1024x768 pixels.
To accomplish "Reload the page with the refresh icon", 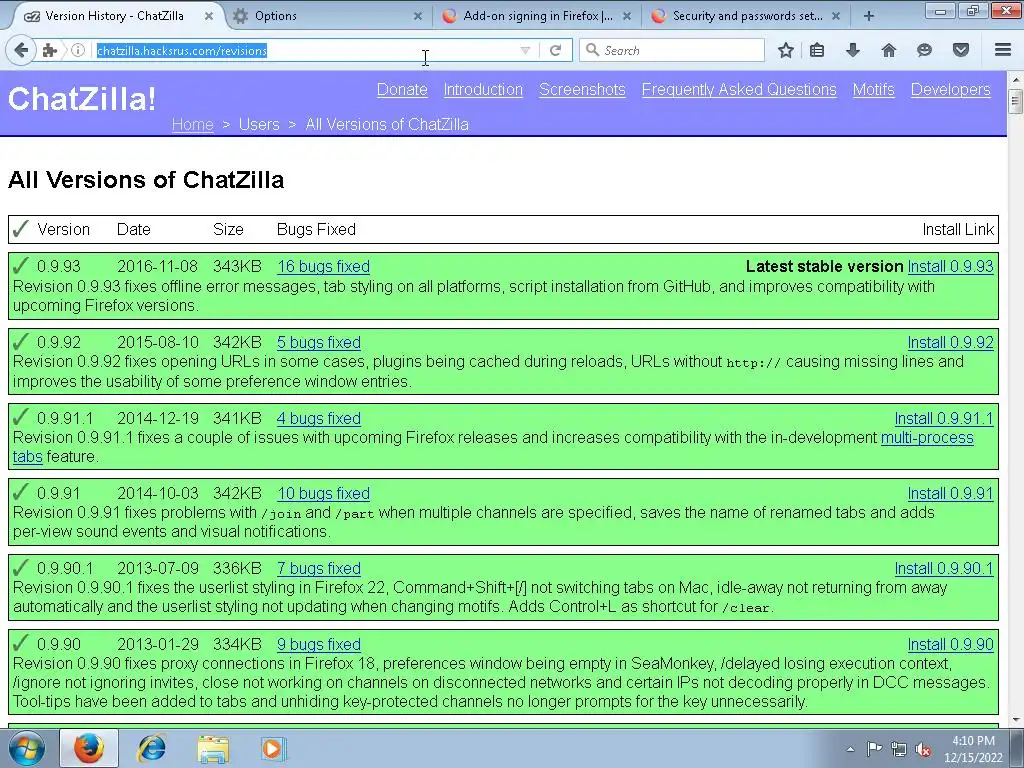I will point(555,50).
